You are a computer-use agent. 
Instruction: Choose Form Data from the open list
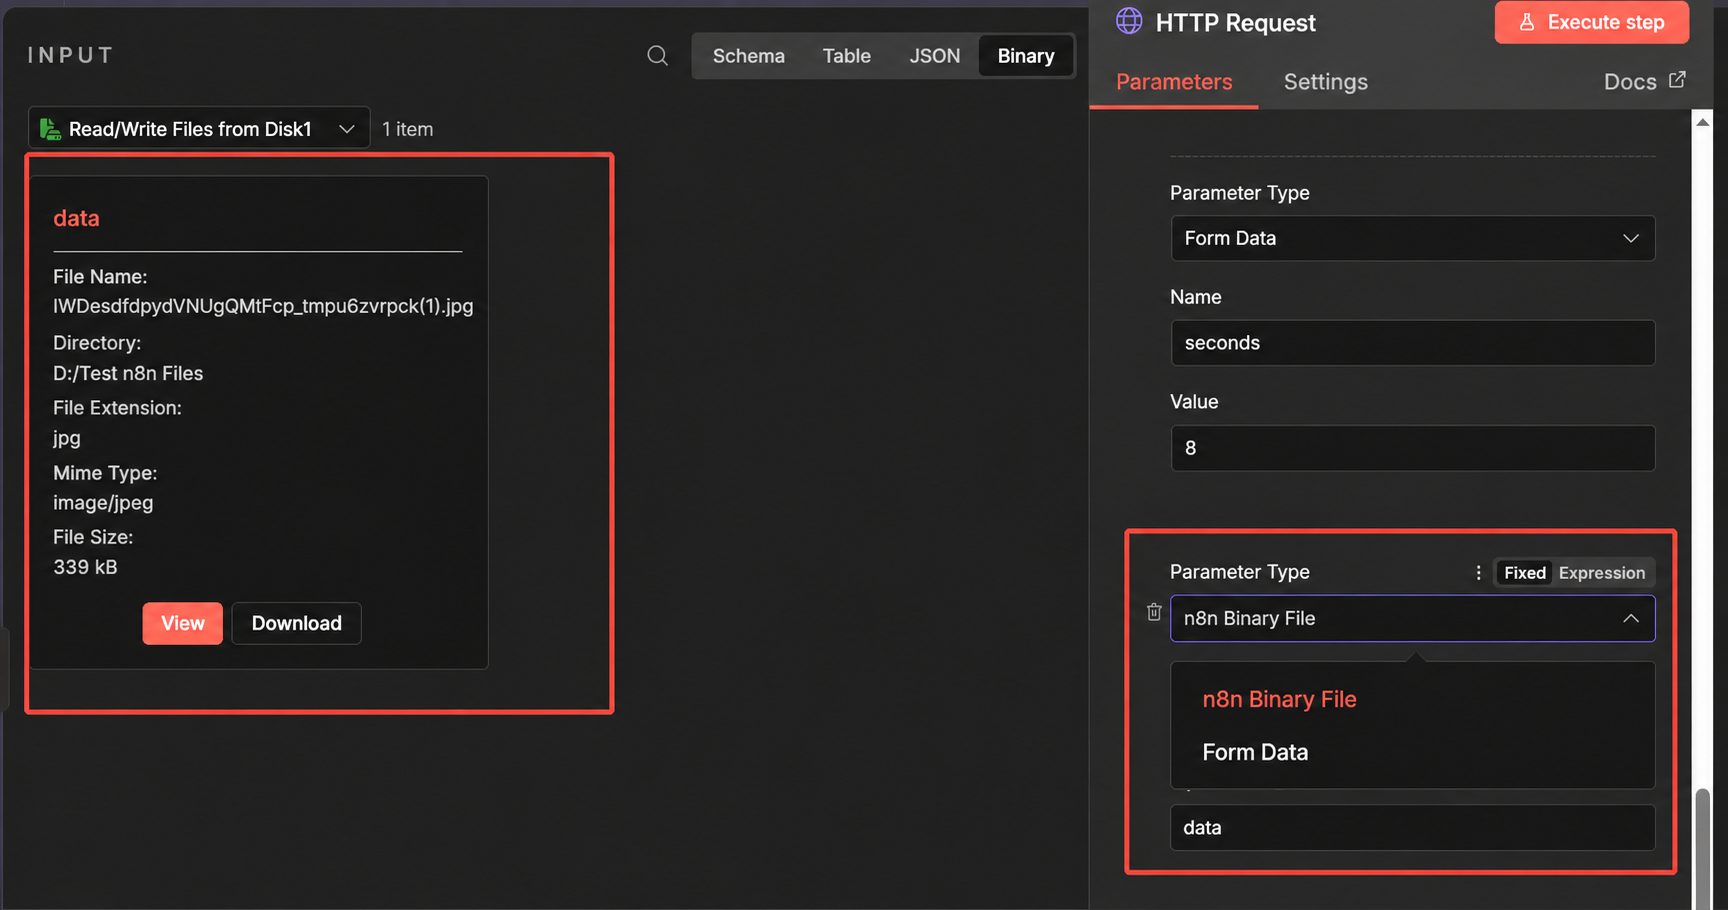(x=1255, y=752)
